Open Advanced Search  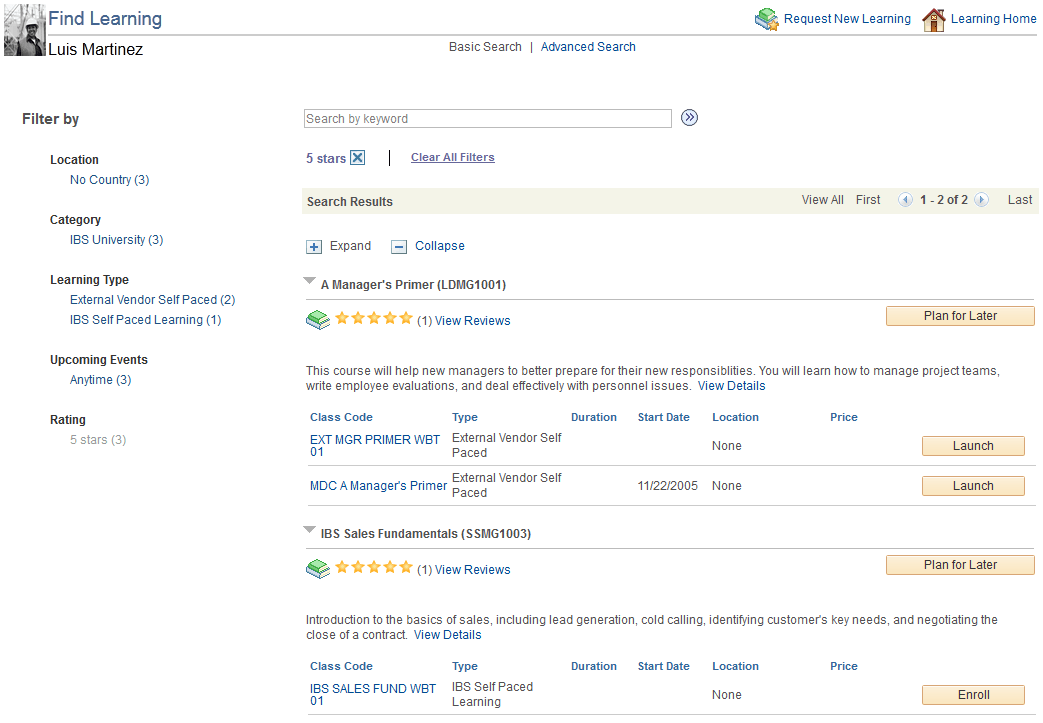[x=588, y=46]
